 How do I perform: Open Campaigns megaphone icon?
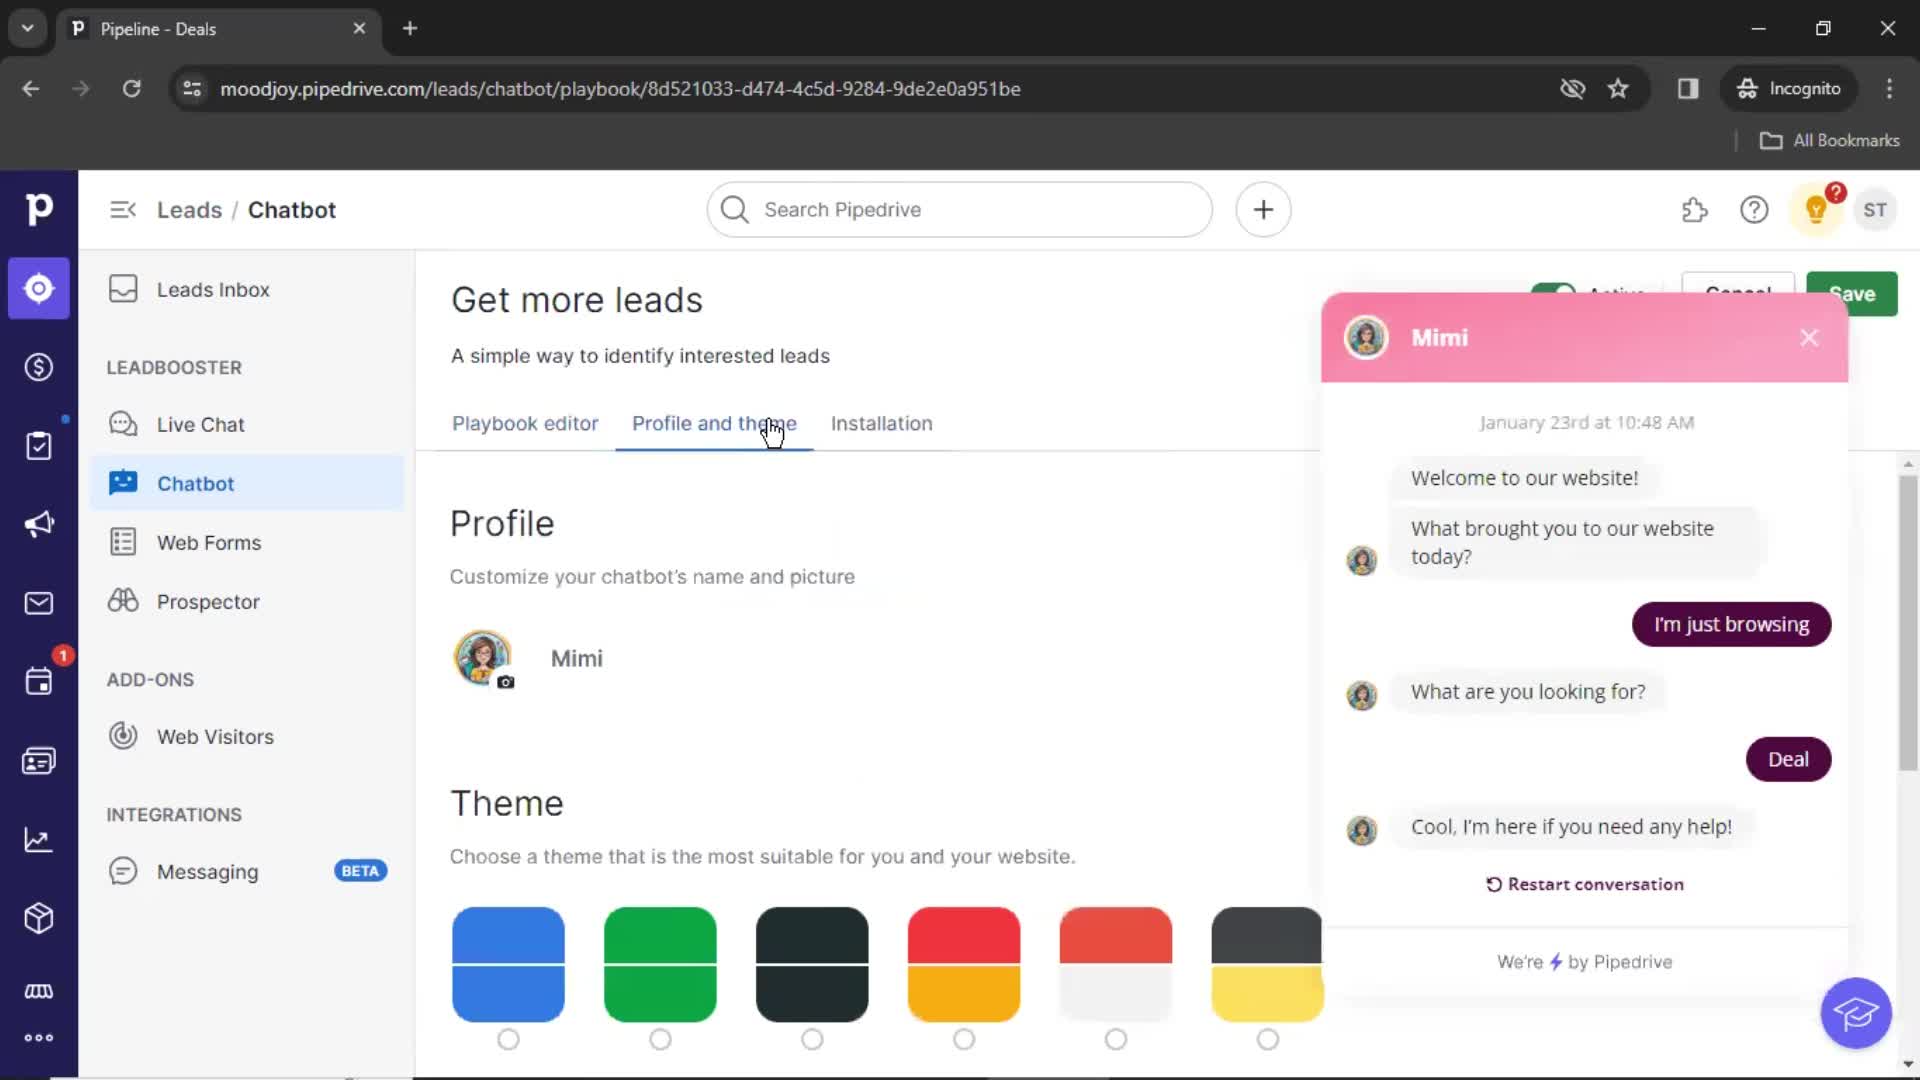click(38, 524)
